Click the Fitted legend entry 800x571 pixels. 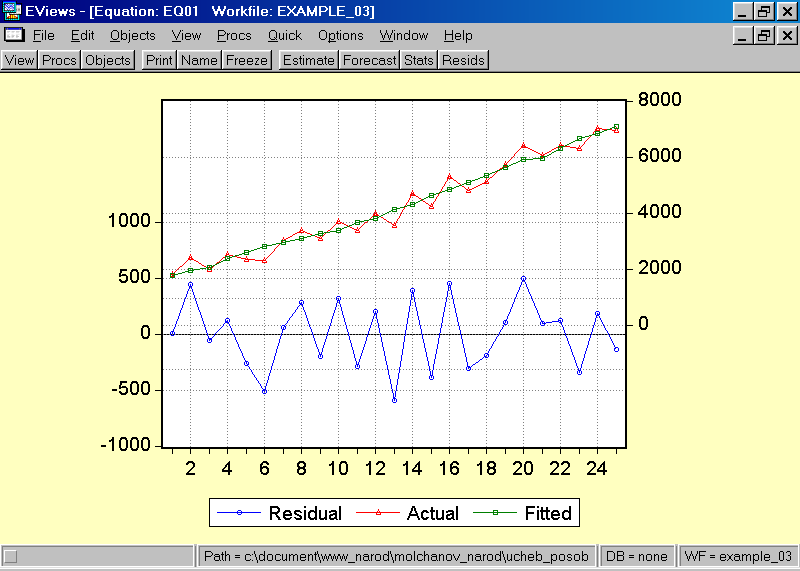[x=522, y=513]
